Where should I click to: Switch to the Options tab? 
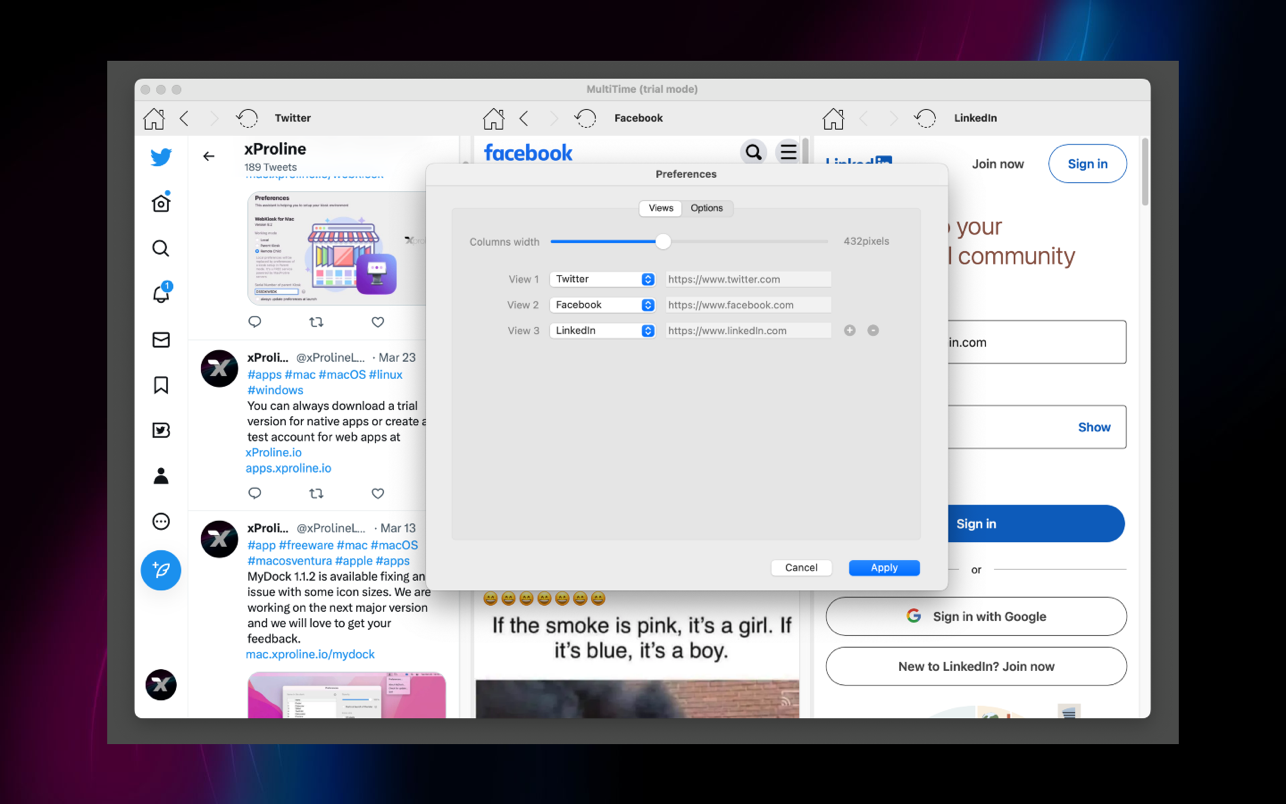[x=707, y=208]
